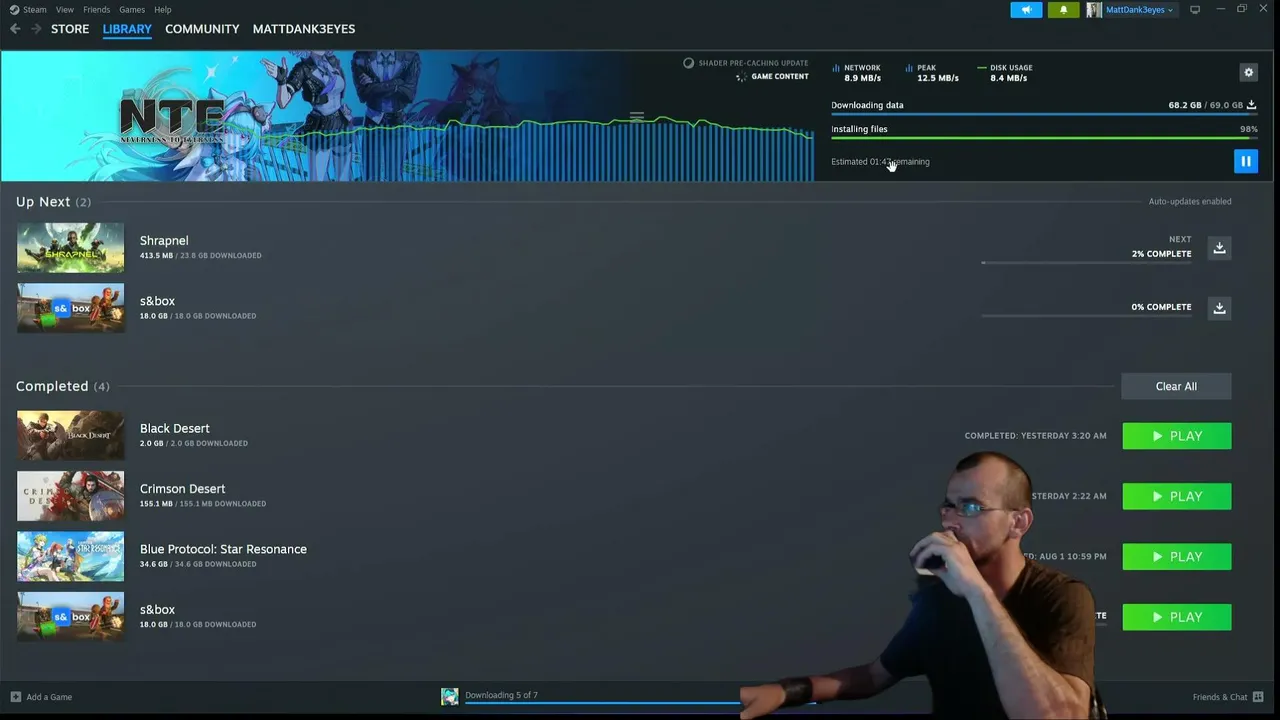
Task: Click the DISK USAGE legend
Action: coord(1004,73)
